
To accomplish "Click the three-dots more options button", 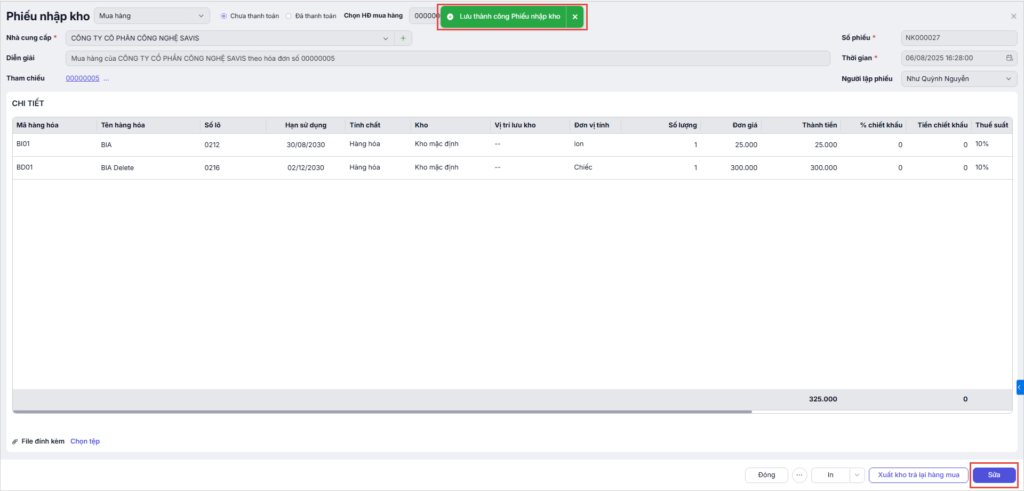I will point(799,475).
